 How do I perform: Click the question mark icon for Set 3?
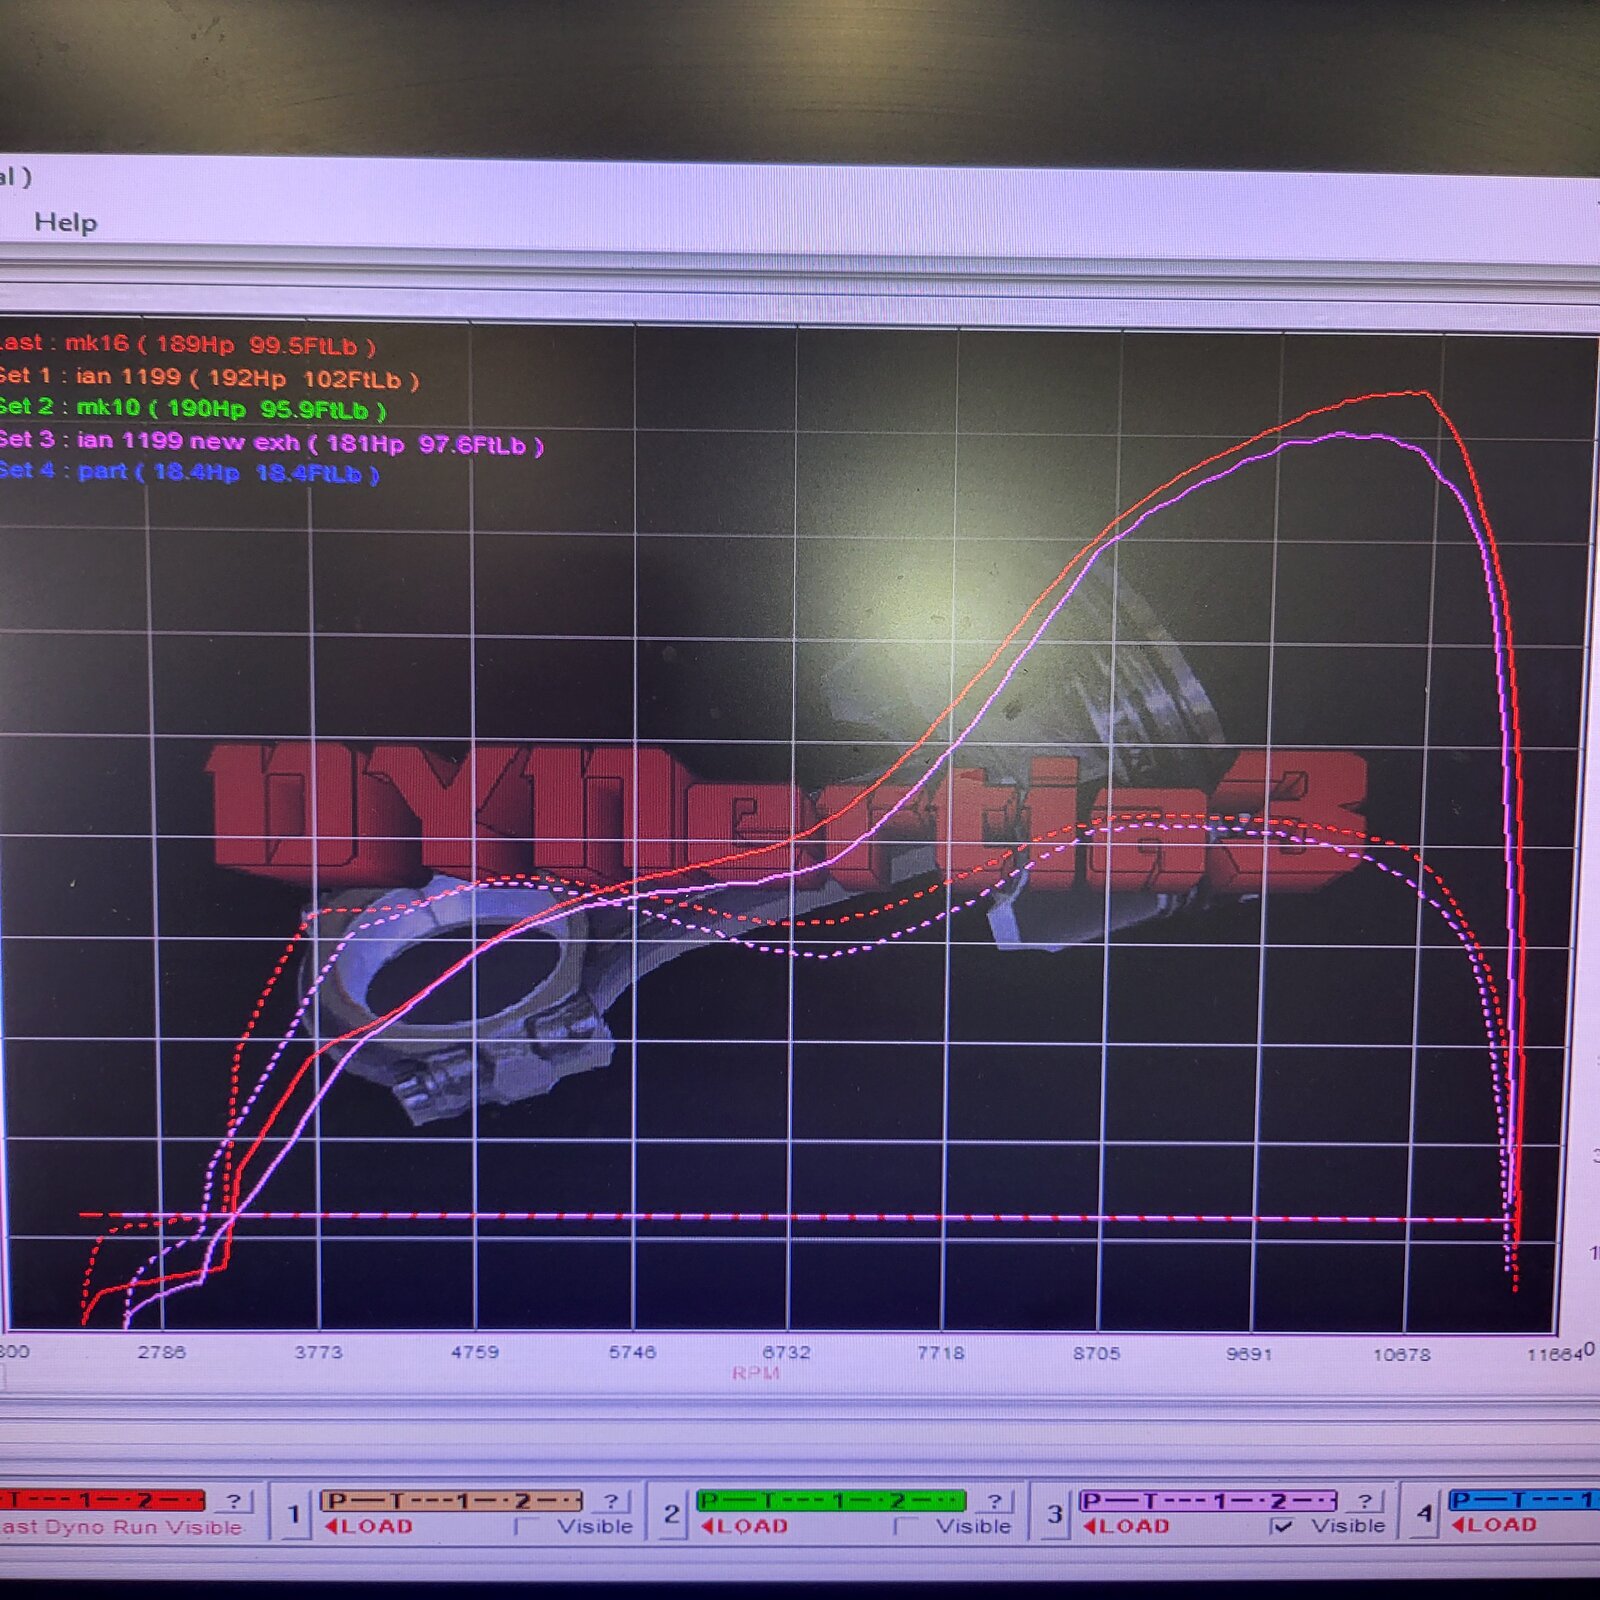pyautogui.click(x=1364, y=1501)
